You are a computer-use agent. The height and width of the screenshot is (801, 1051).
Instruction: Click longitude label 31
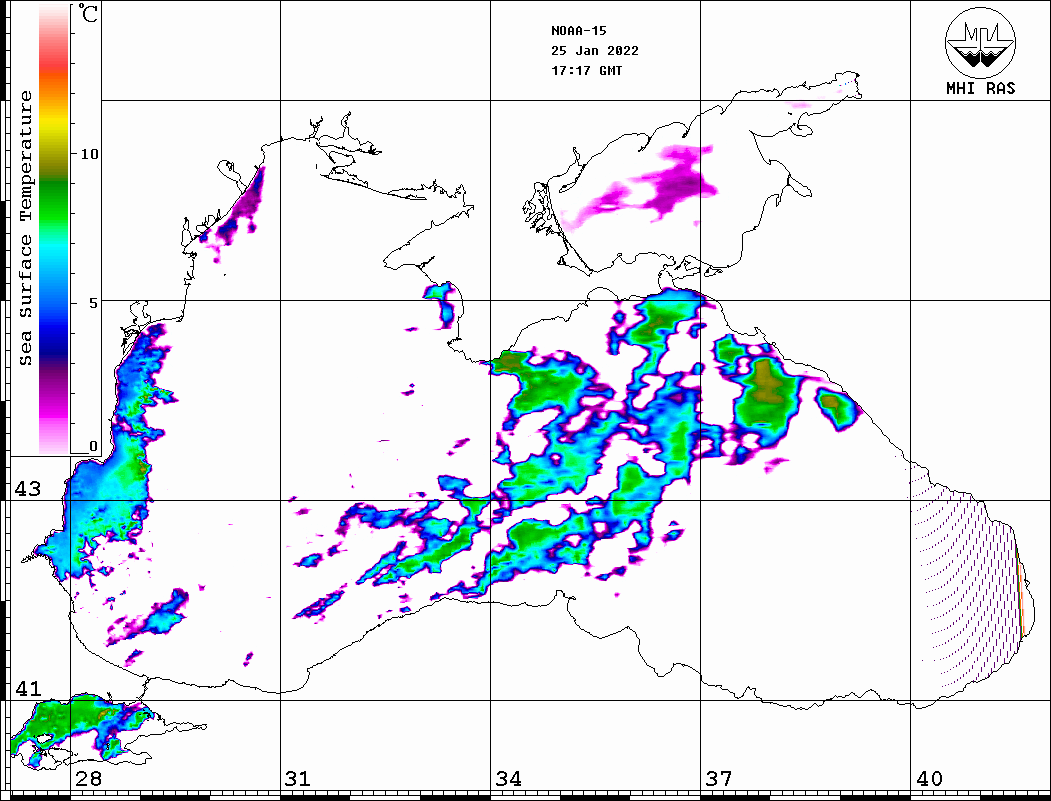(296, 778)
